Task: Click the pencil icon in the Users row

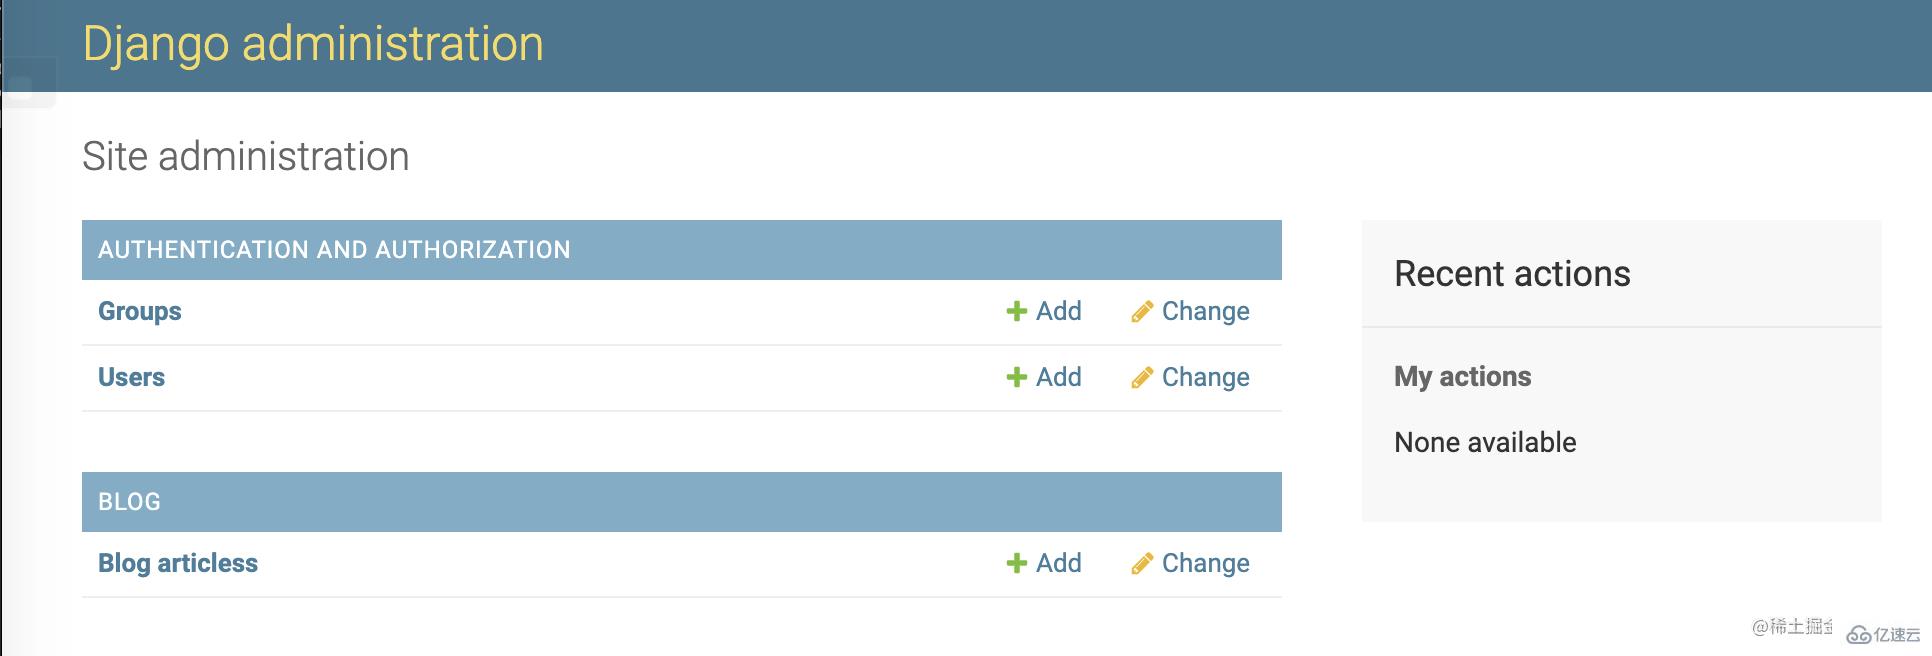Action: click(1142, 378)
